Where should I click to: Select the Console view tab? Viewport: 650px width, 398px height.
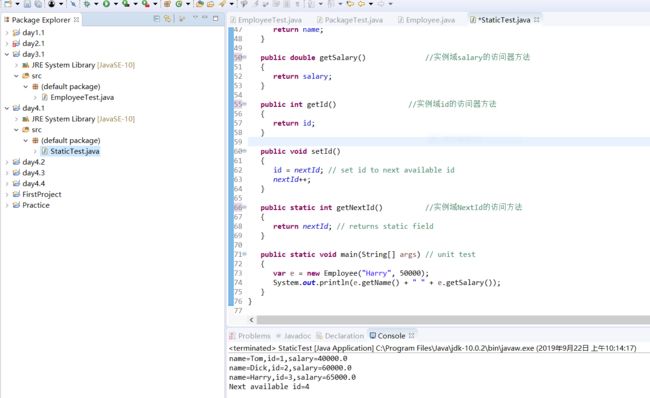[388, 335]
